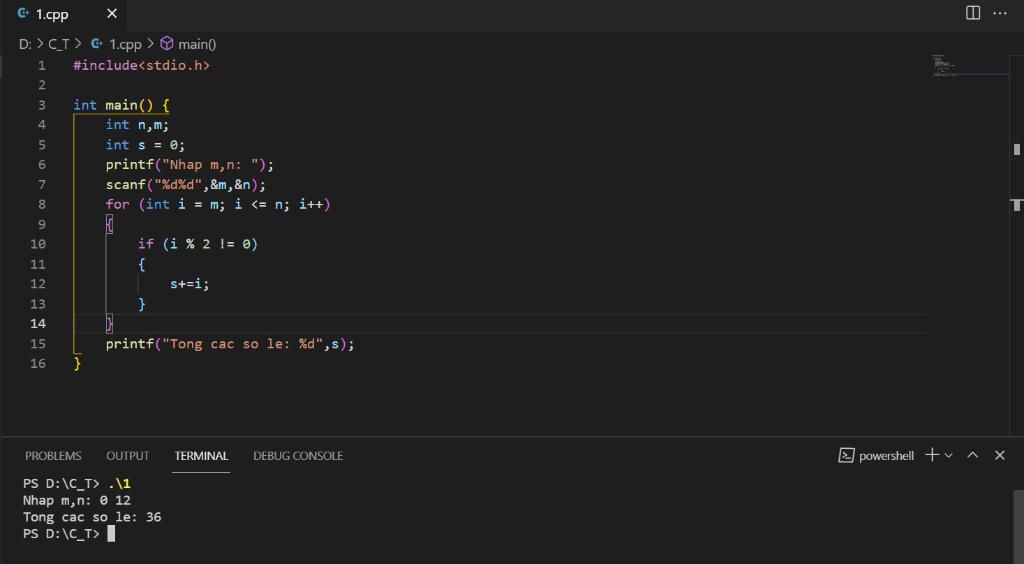
Task: Open the 1.cpp breadcrumb file entry
Action: pyautogui.click(x=125, y=44)
